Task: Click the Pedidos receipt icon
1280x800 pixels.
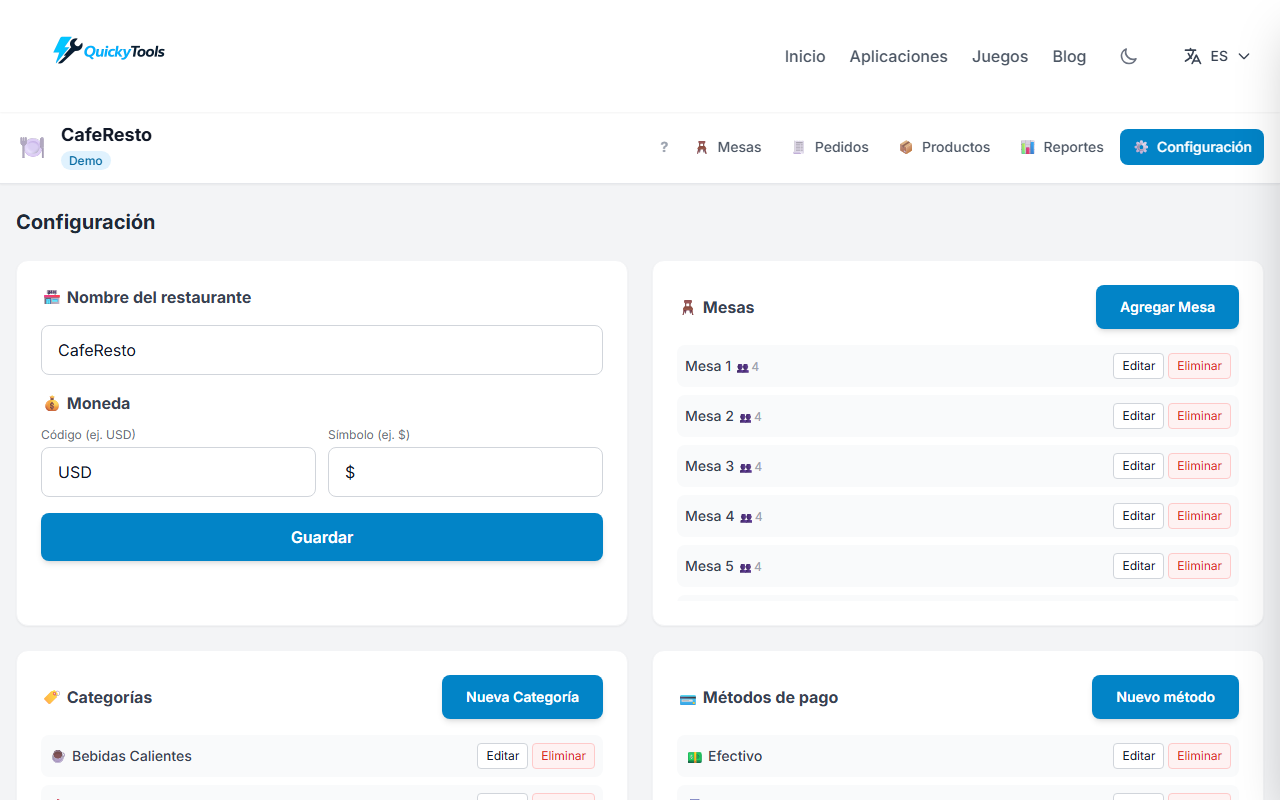Action: (798, 147)
